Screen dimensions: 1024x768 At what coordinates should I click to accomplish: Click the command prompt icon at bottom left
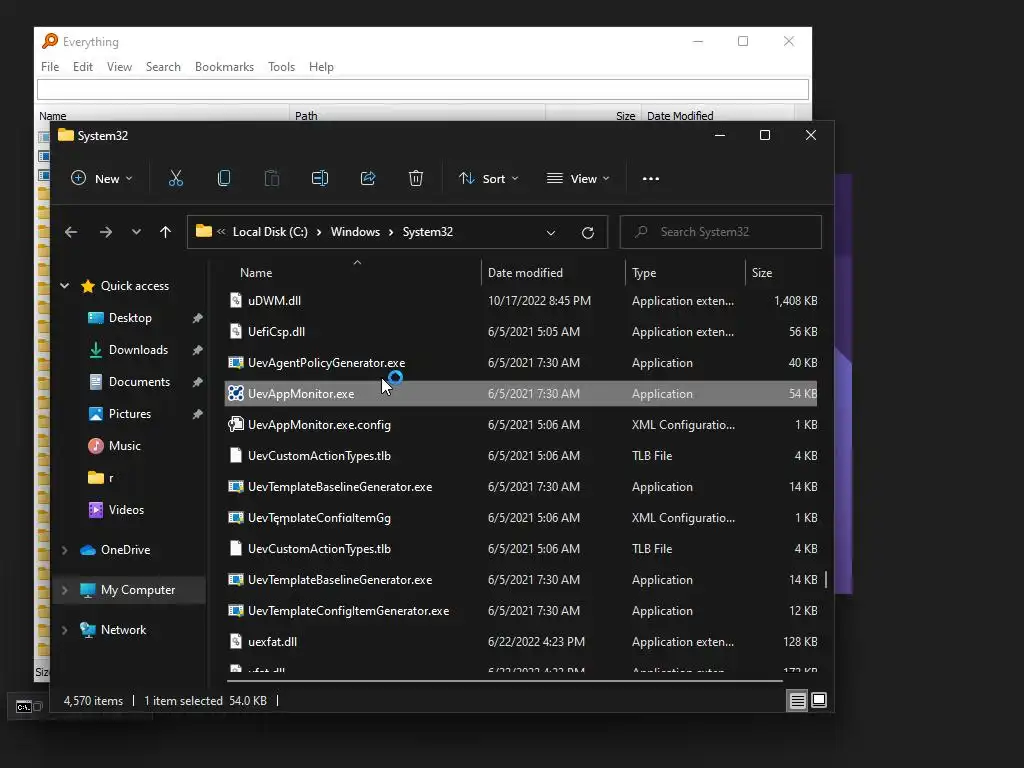[x=24, y=707]
